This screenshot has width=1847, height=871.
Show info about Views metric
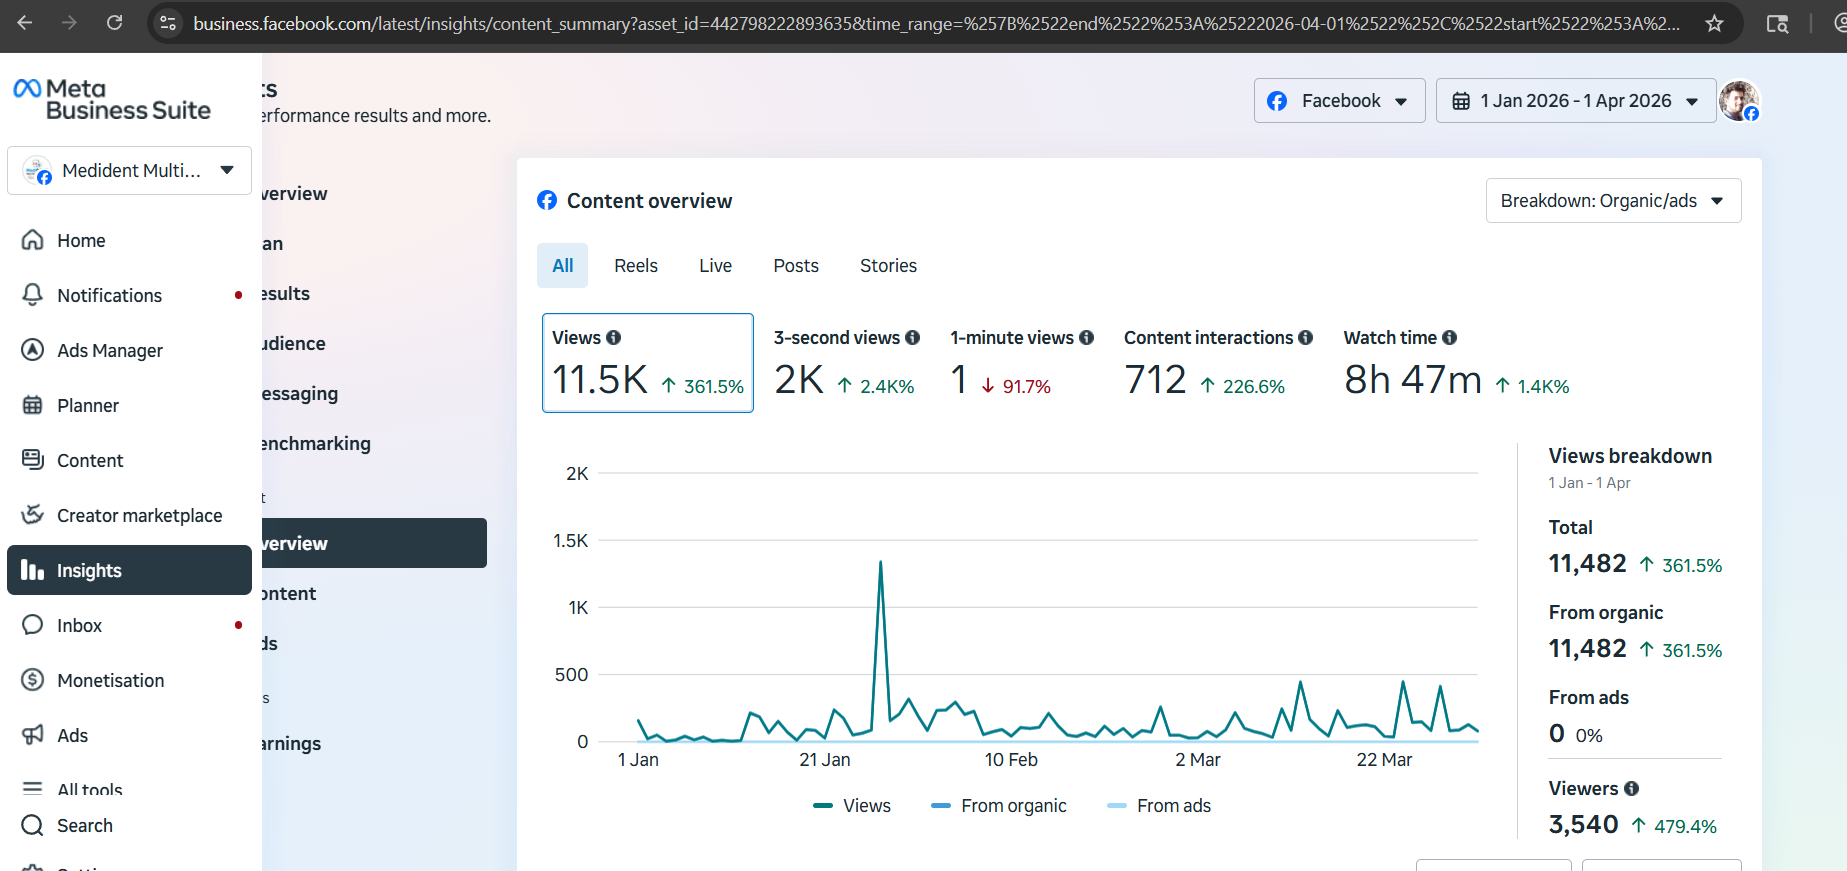click(614, 338)
